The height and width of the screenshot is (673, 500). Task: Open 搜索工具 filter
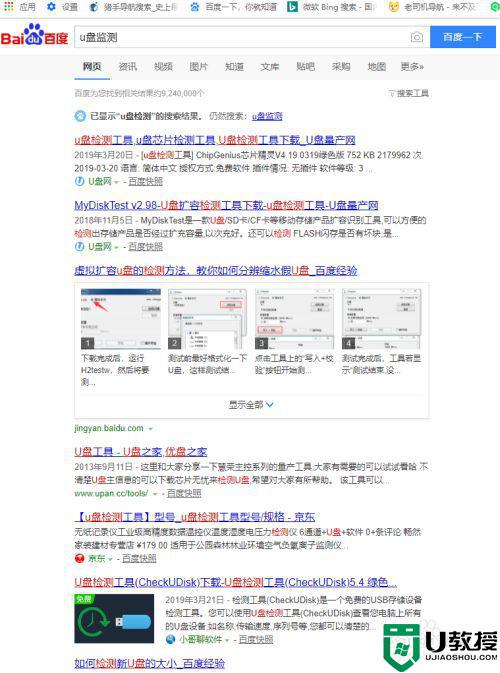tap(409, 93)
